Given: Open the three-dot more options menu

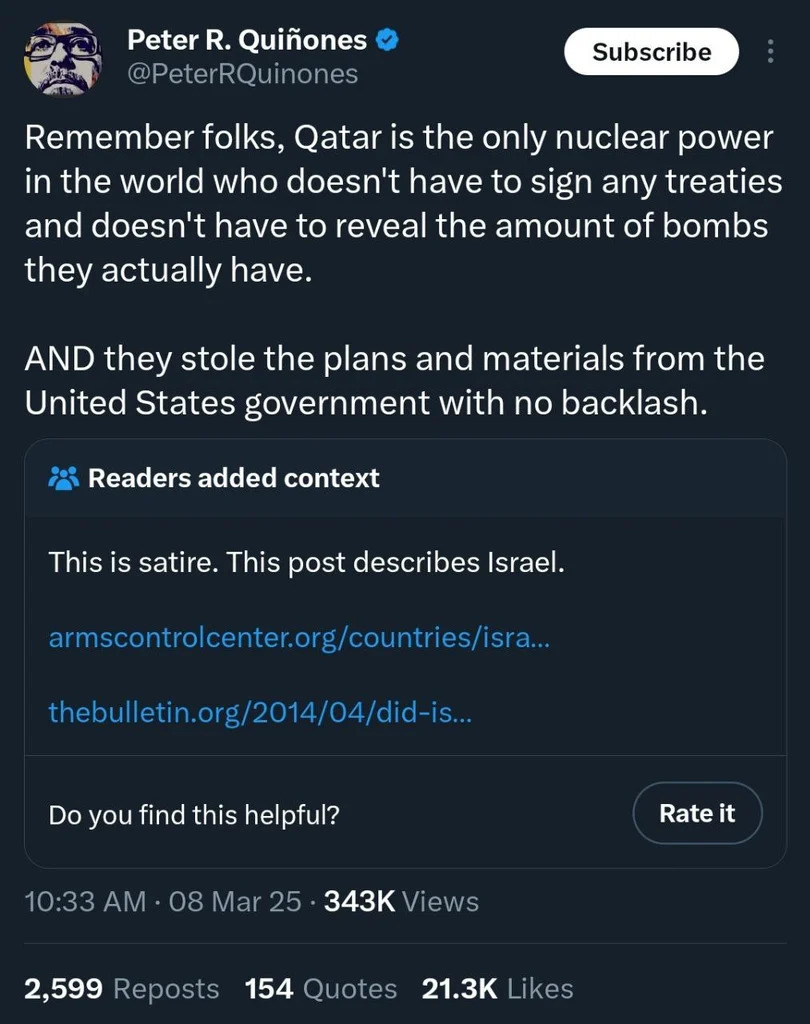Looking at the screenshot, I should [x=768, y=52].
